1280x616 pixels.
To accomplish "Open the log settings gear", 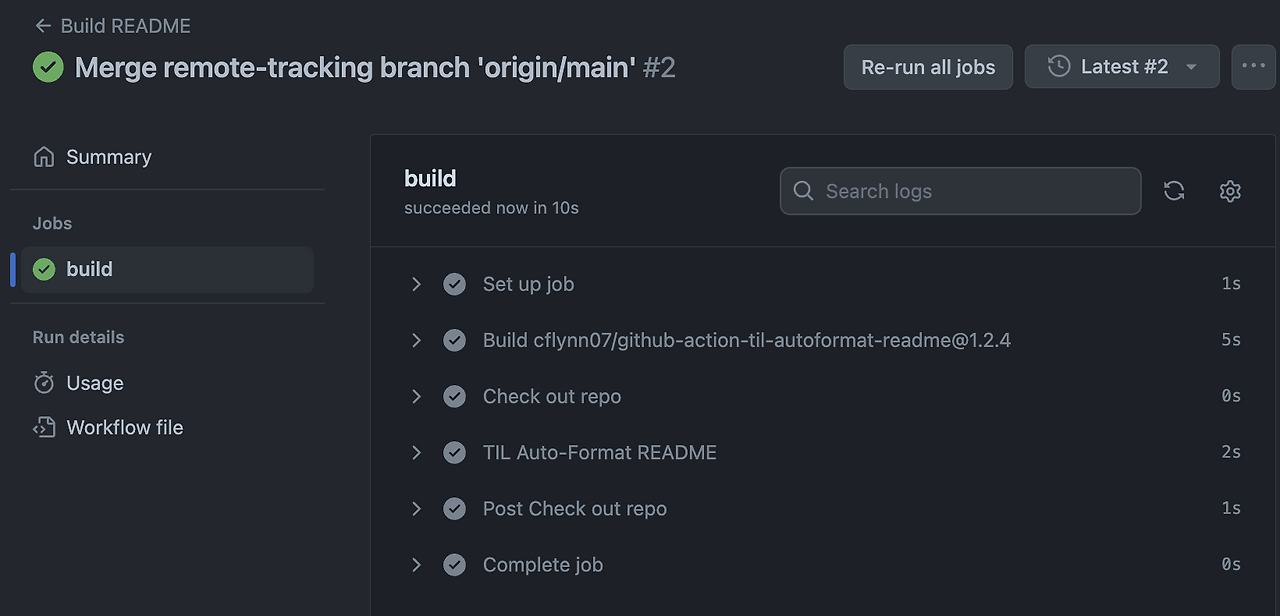I will (x=1229, y=190).
